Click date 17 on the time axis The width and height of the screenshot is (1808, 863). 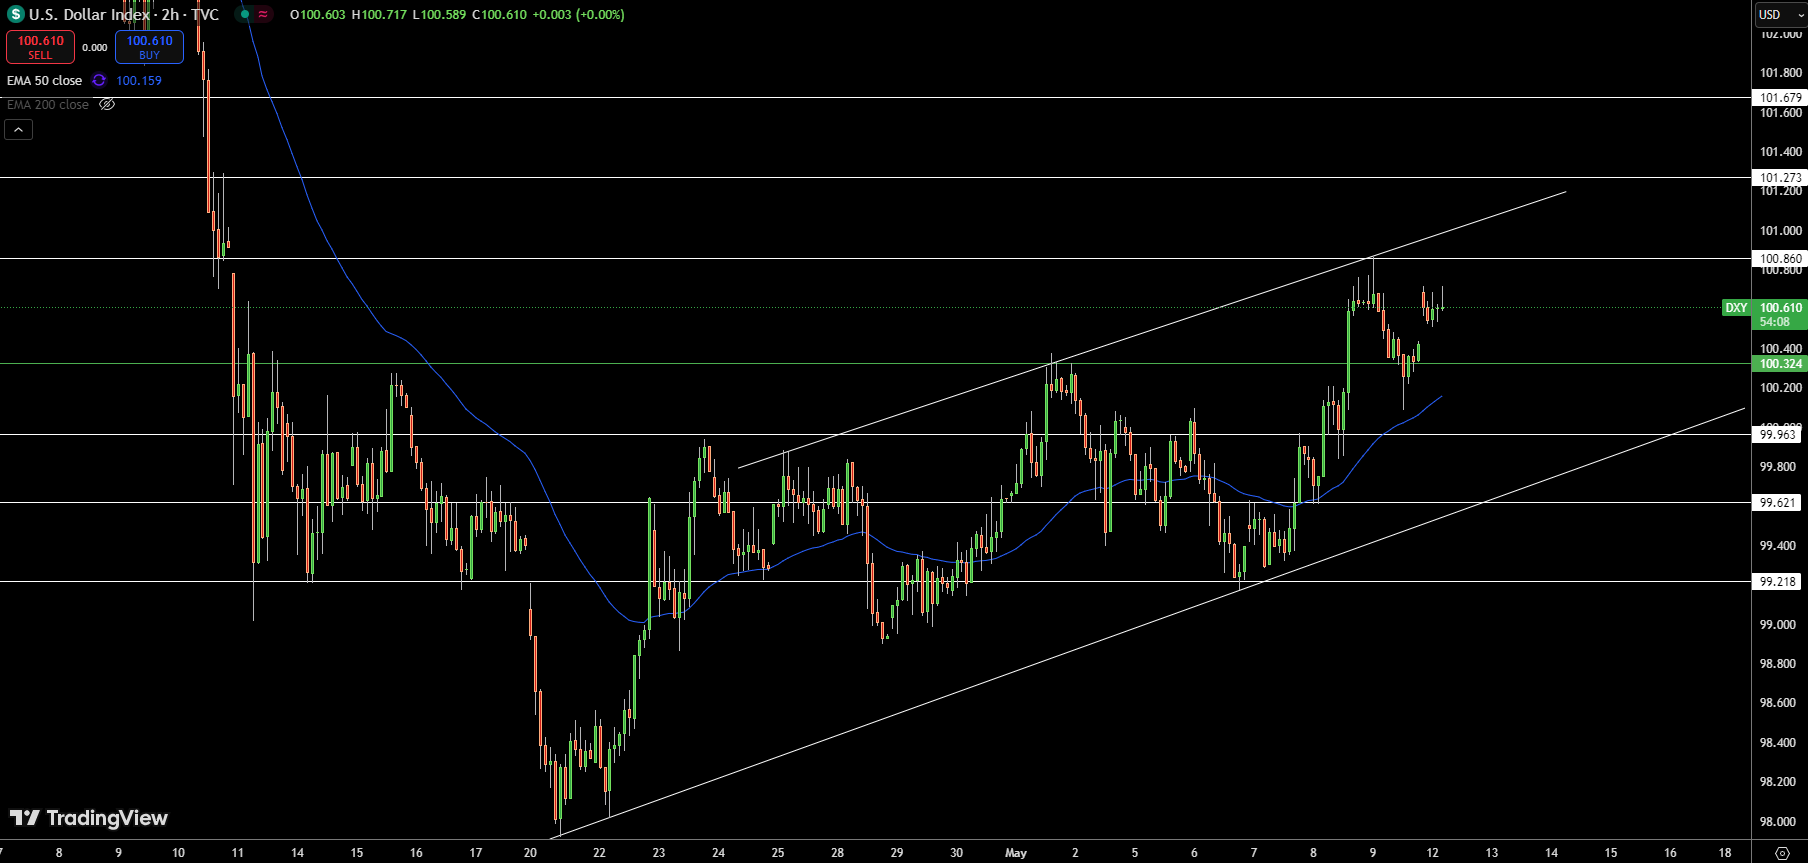[x=476, y=853]
